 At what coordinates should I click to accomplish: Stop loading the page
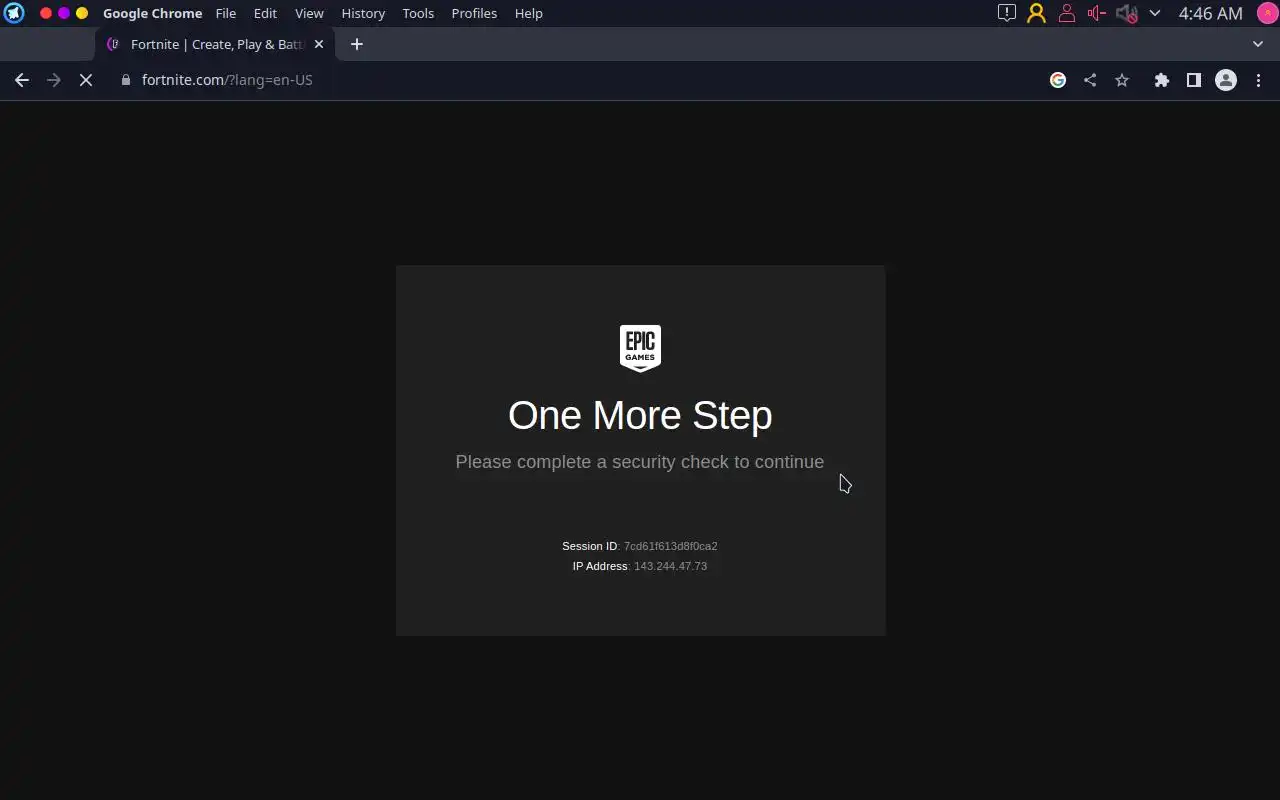click(86, 80)
